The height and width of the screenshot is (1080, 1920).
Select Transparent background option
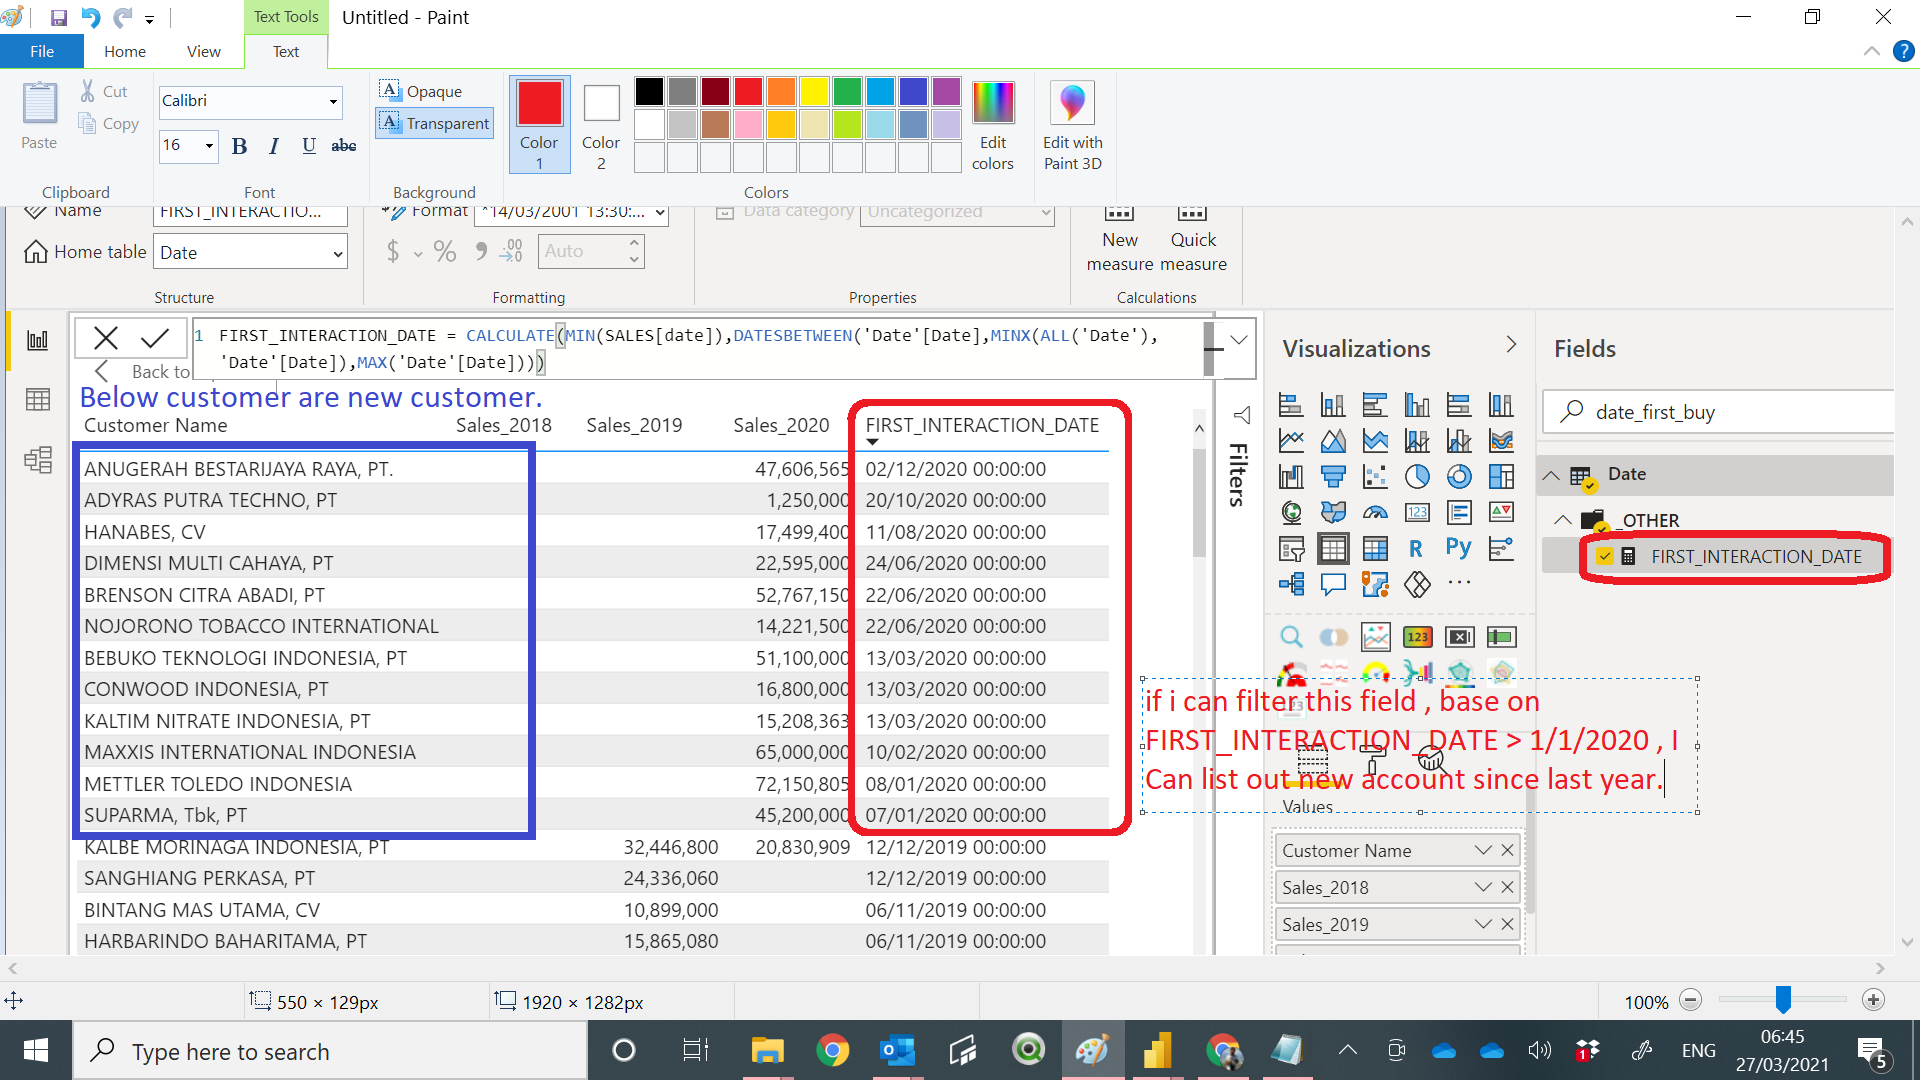[x=435, y=123]
